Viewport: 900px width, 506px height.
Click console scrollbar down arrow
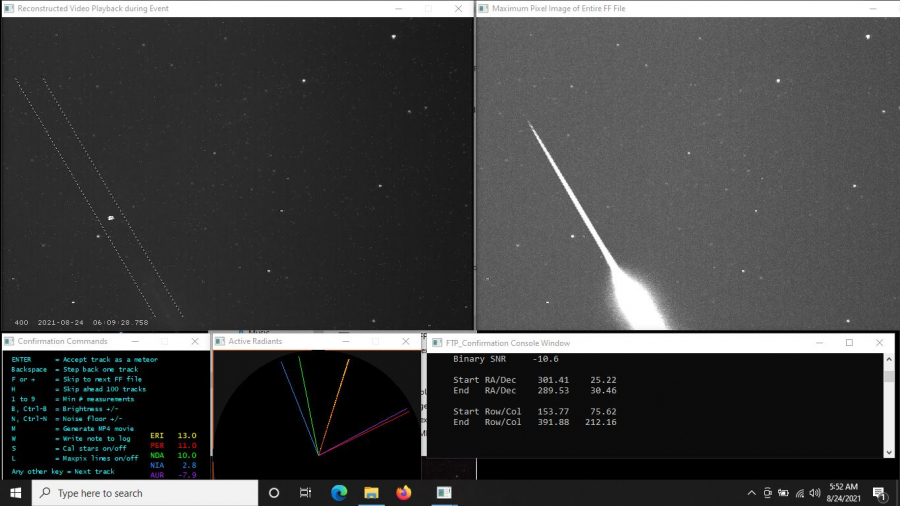(x=889, y=453)
